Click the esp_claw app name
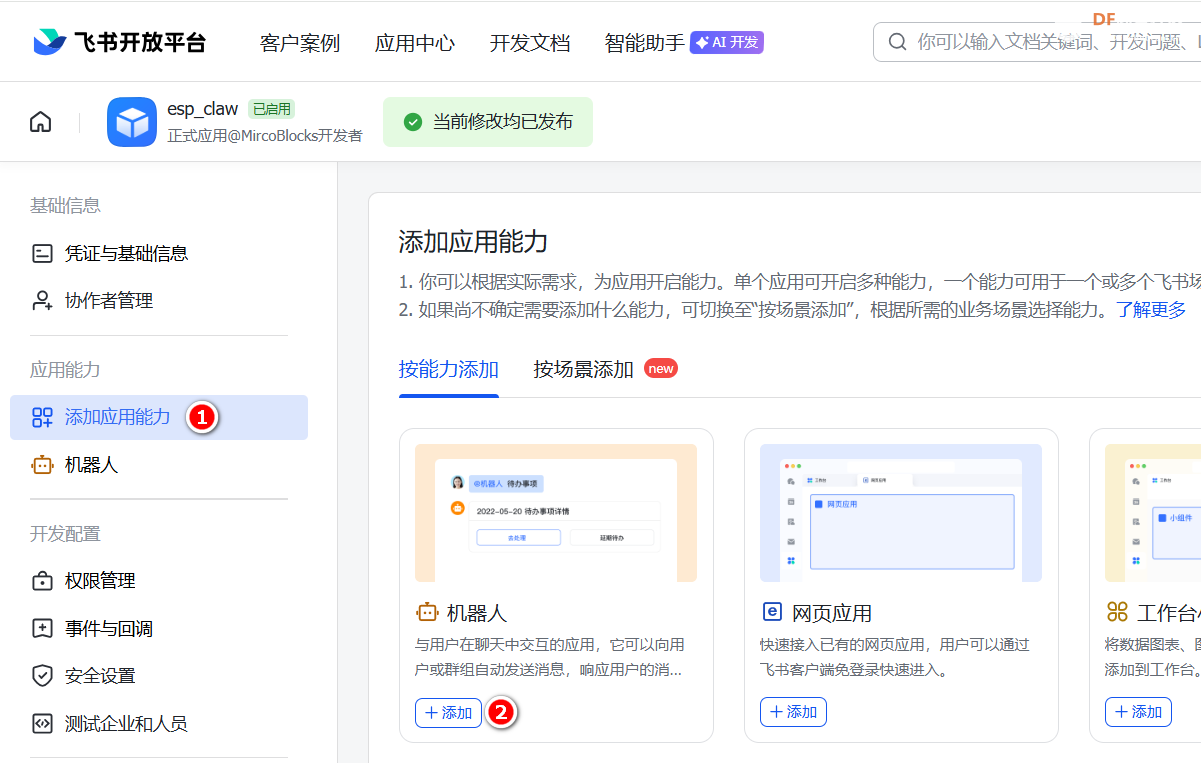 (203, 109)
